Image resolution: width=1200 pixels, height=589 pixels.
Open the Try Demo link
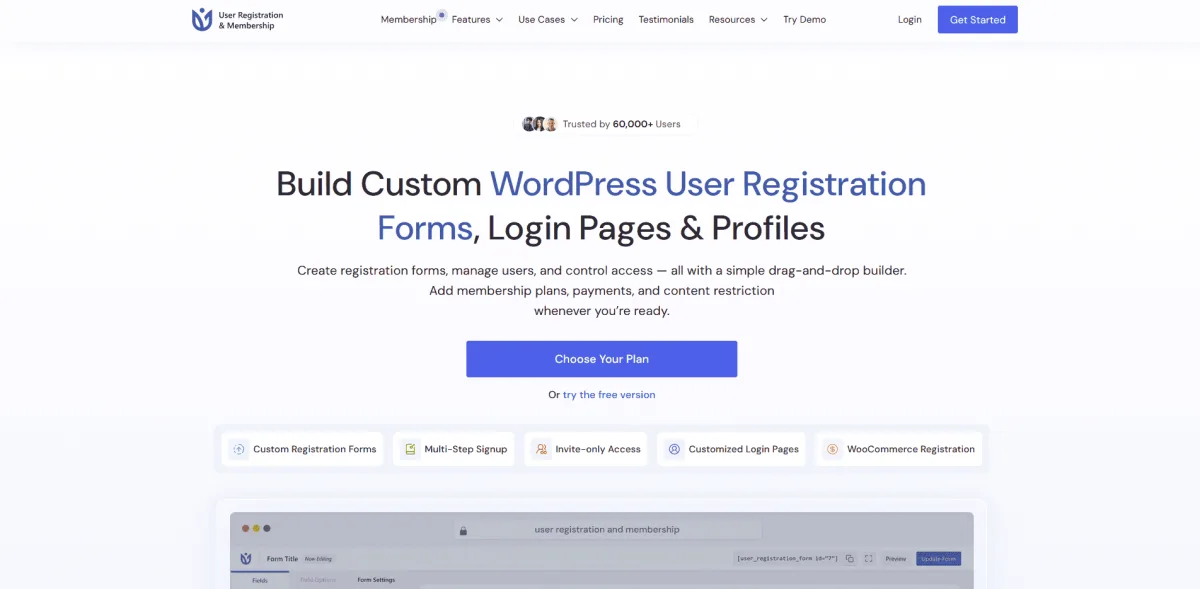[x=804, y=20]
